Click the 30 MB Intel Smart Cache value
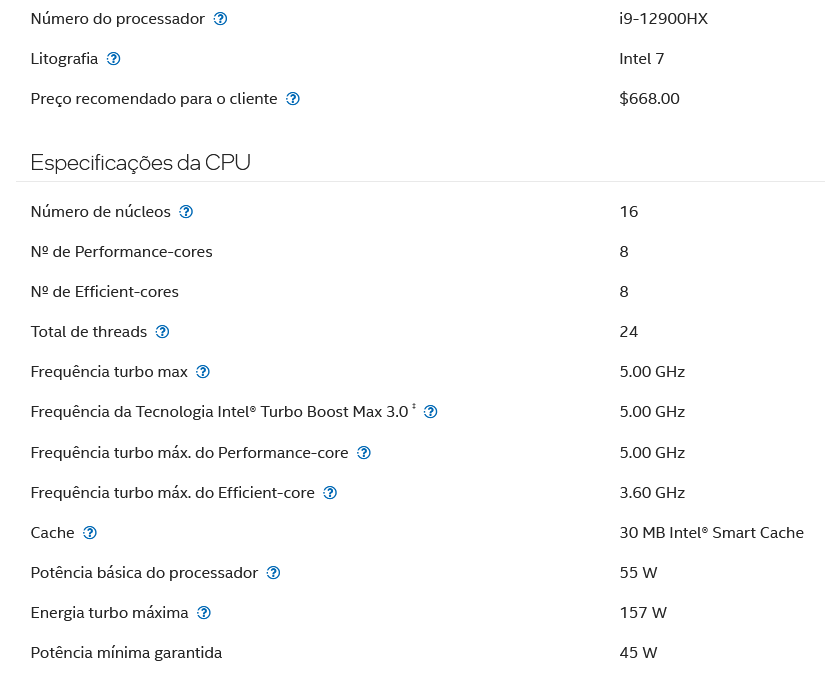The image size is (825, 686). tap(711, 533)
